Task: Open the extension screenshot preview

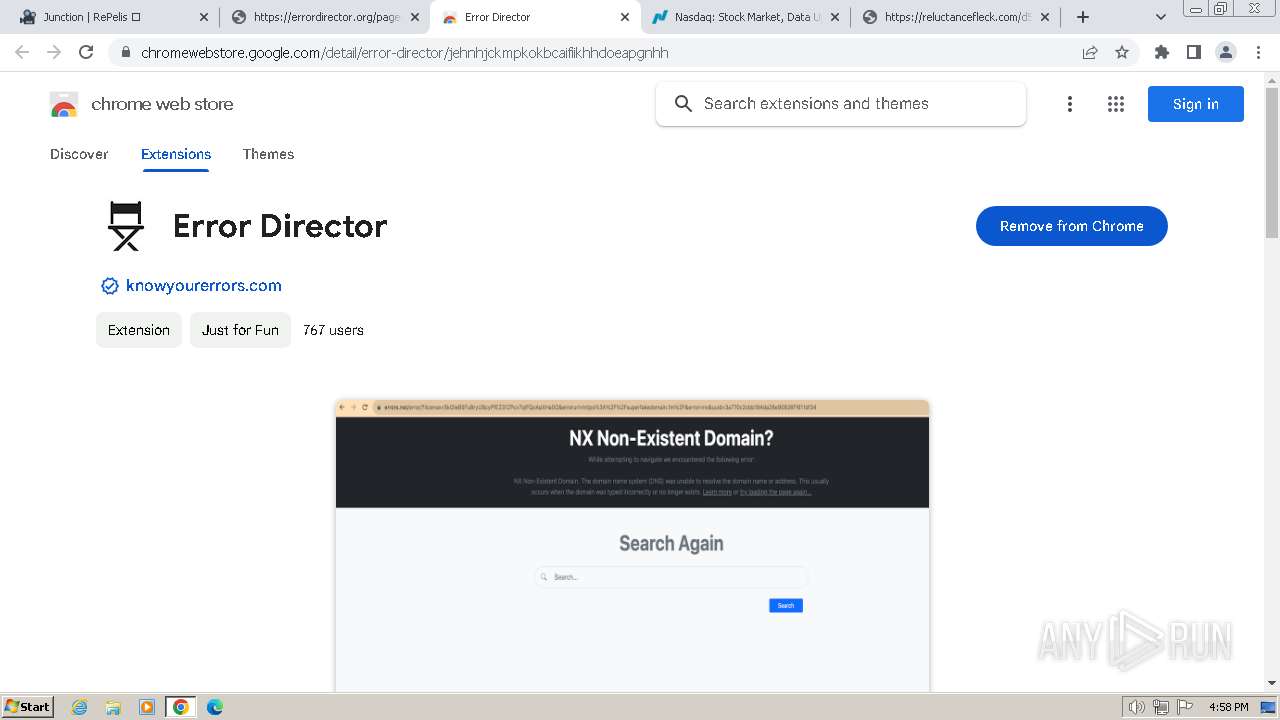Action: (632, 545)
